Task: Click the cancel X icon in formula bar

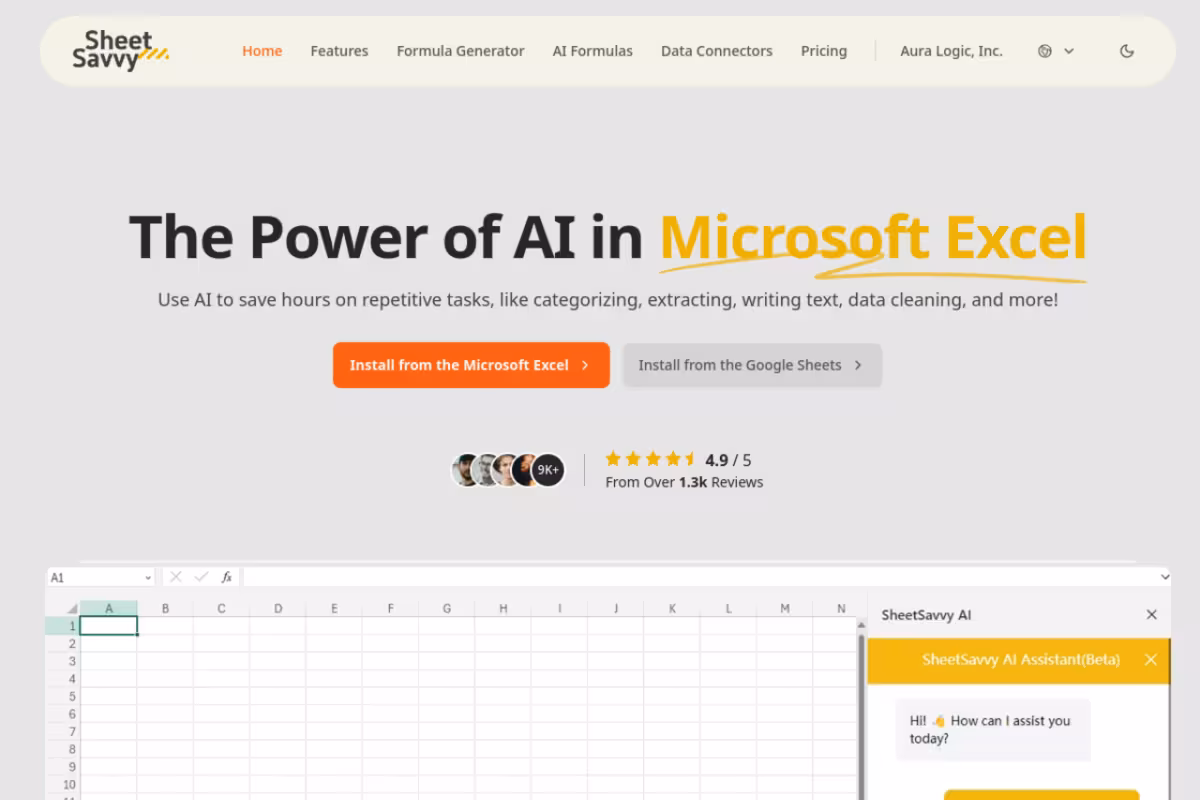Action: coord(176,577)
